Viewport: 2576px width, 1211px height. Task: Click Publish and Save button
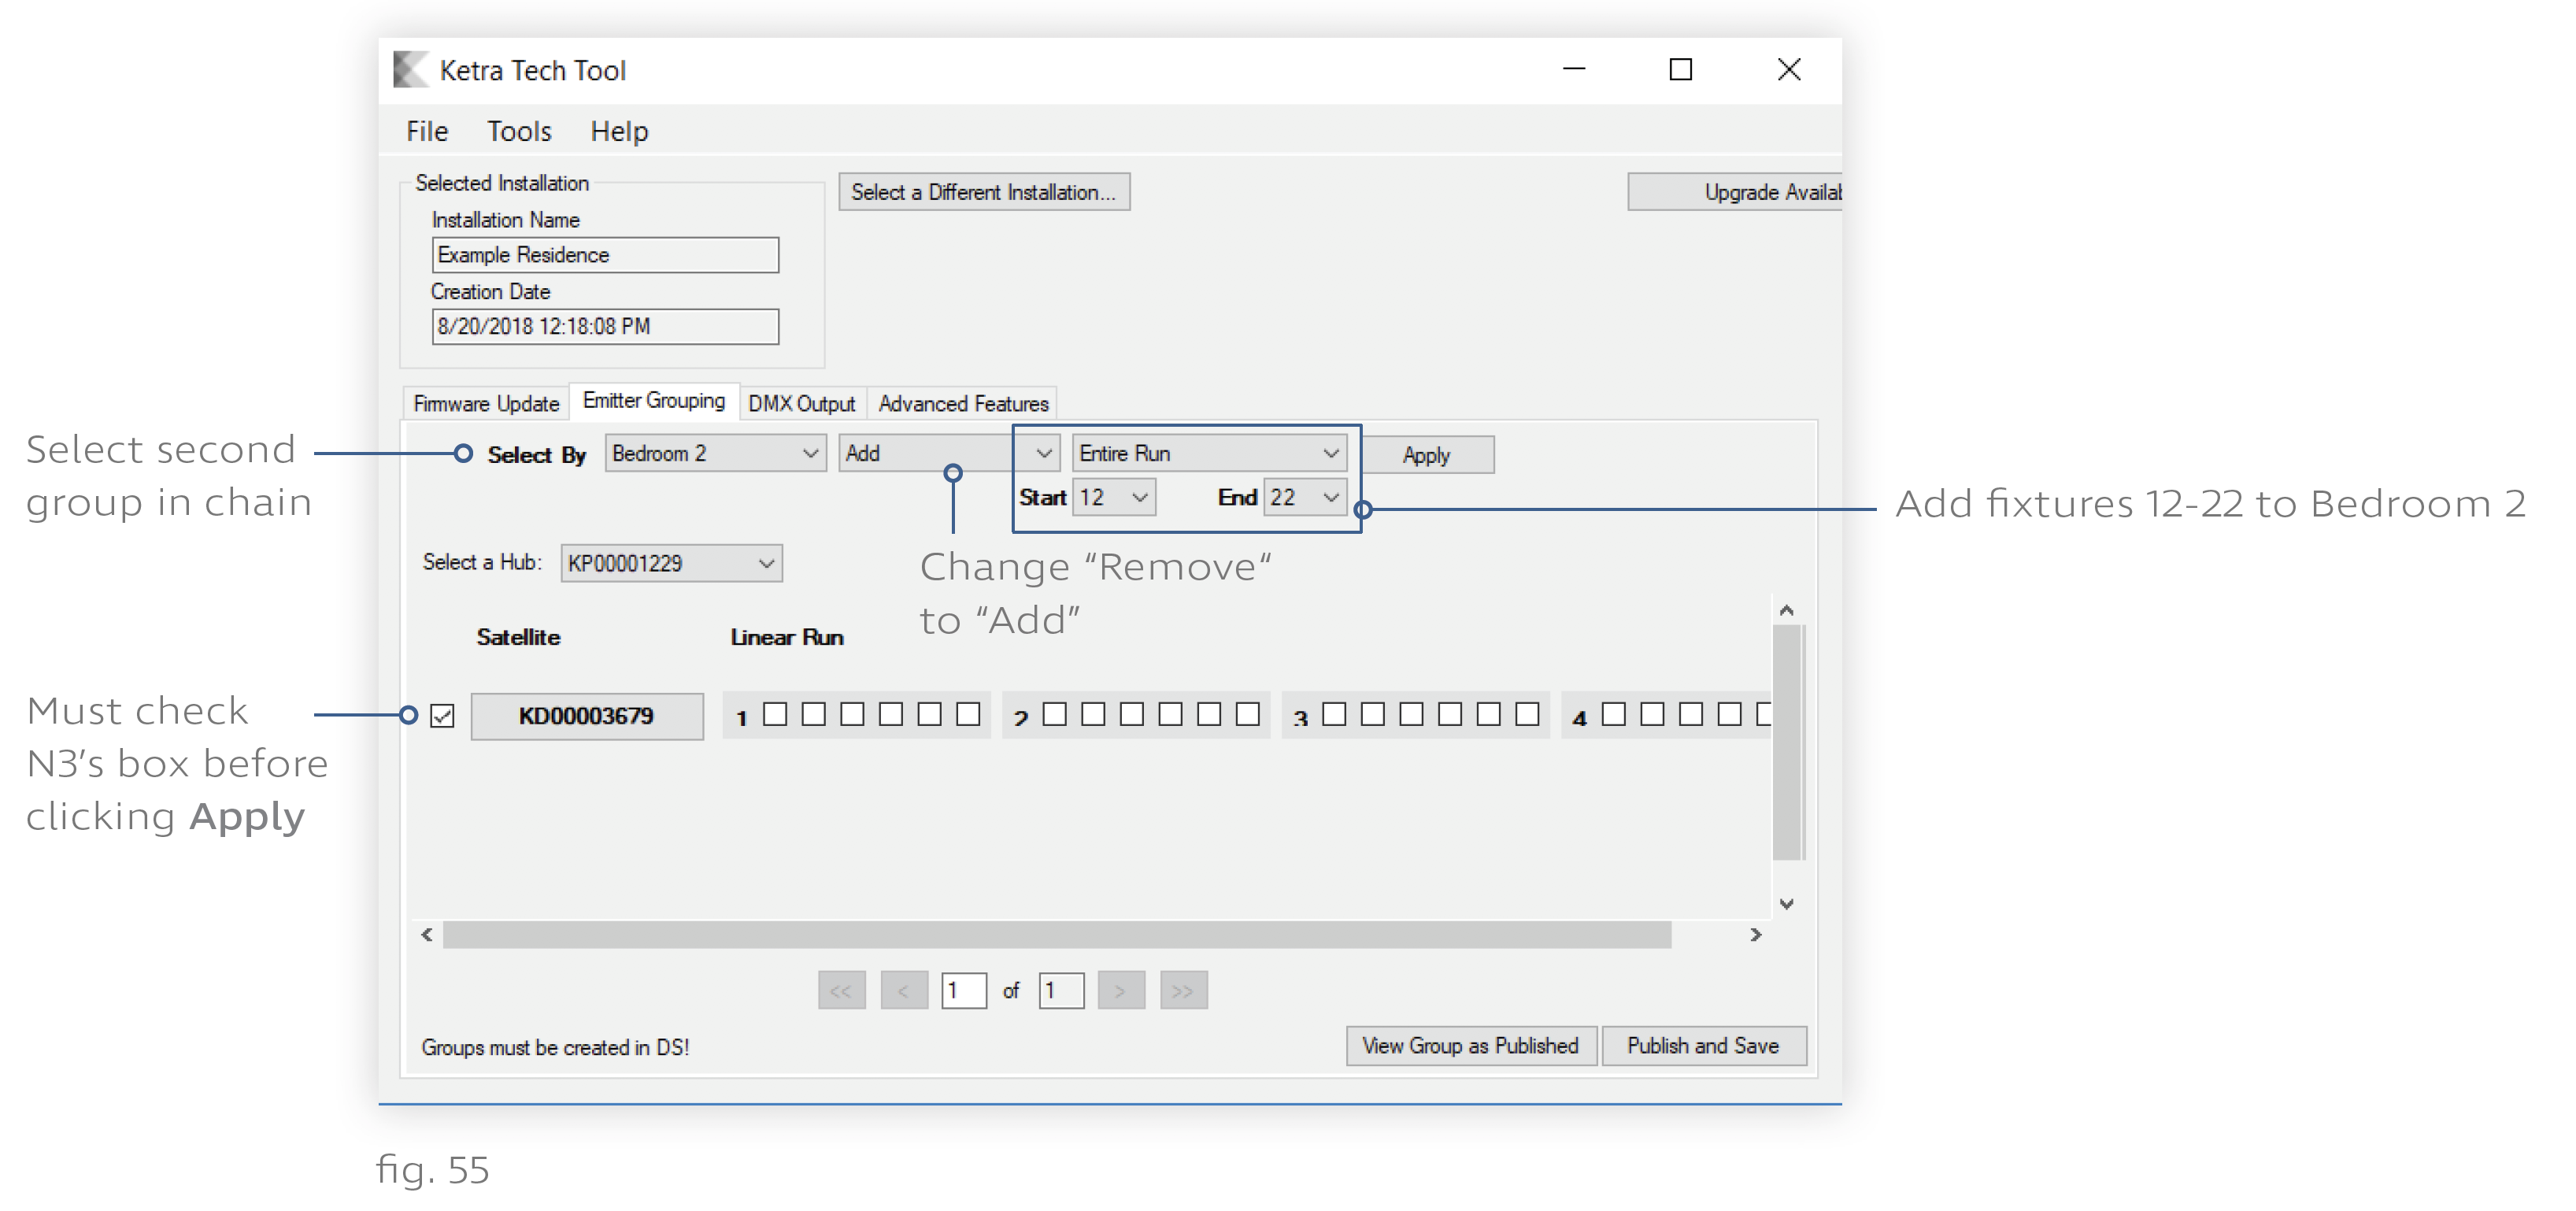(x=1704, y=1046)
